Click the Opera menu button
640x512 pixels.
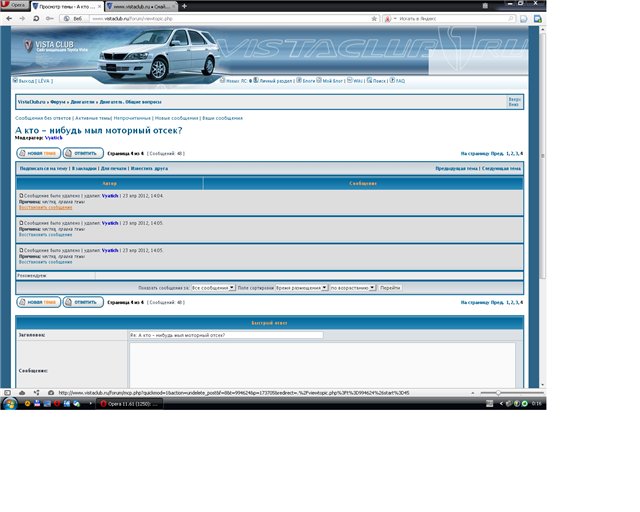(16, 6)
